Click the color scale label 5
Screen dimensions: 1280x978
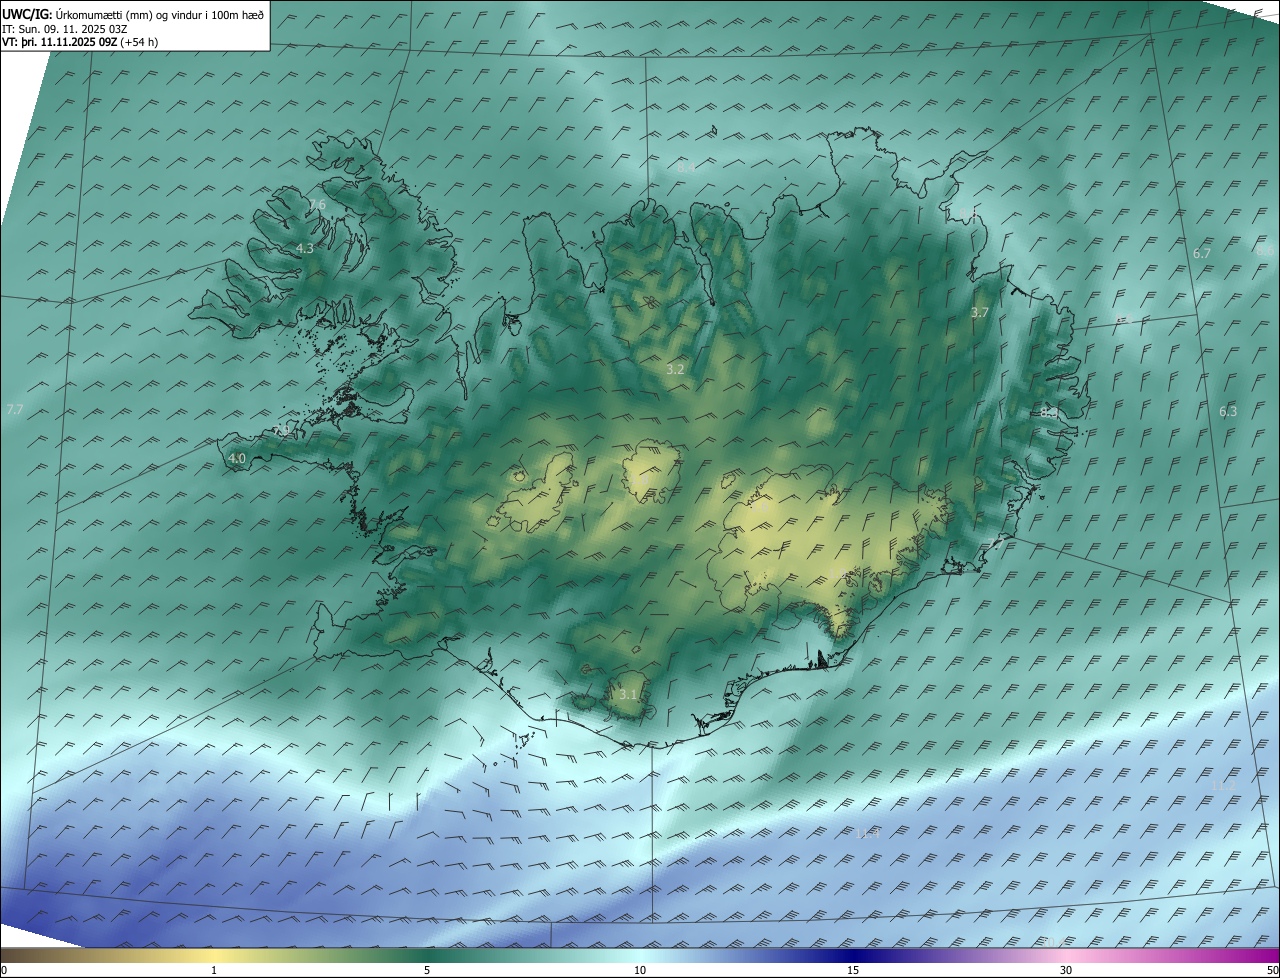point(427,970)
